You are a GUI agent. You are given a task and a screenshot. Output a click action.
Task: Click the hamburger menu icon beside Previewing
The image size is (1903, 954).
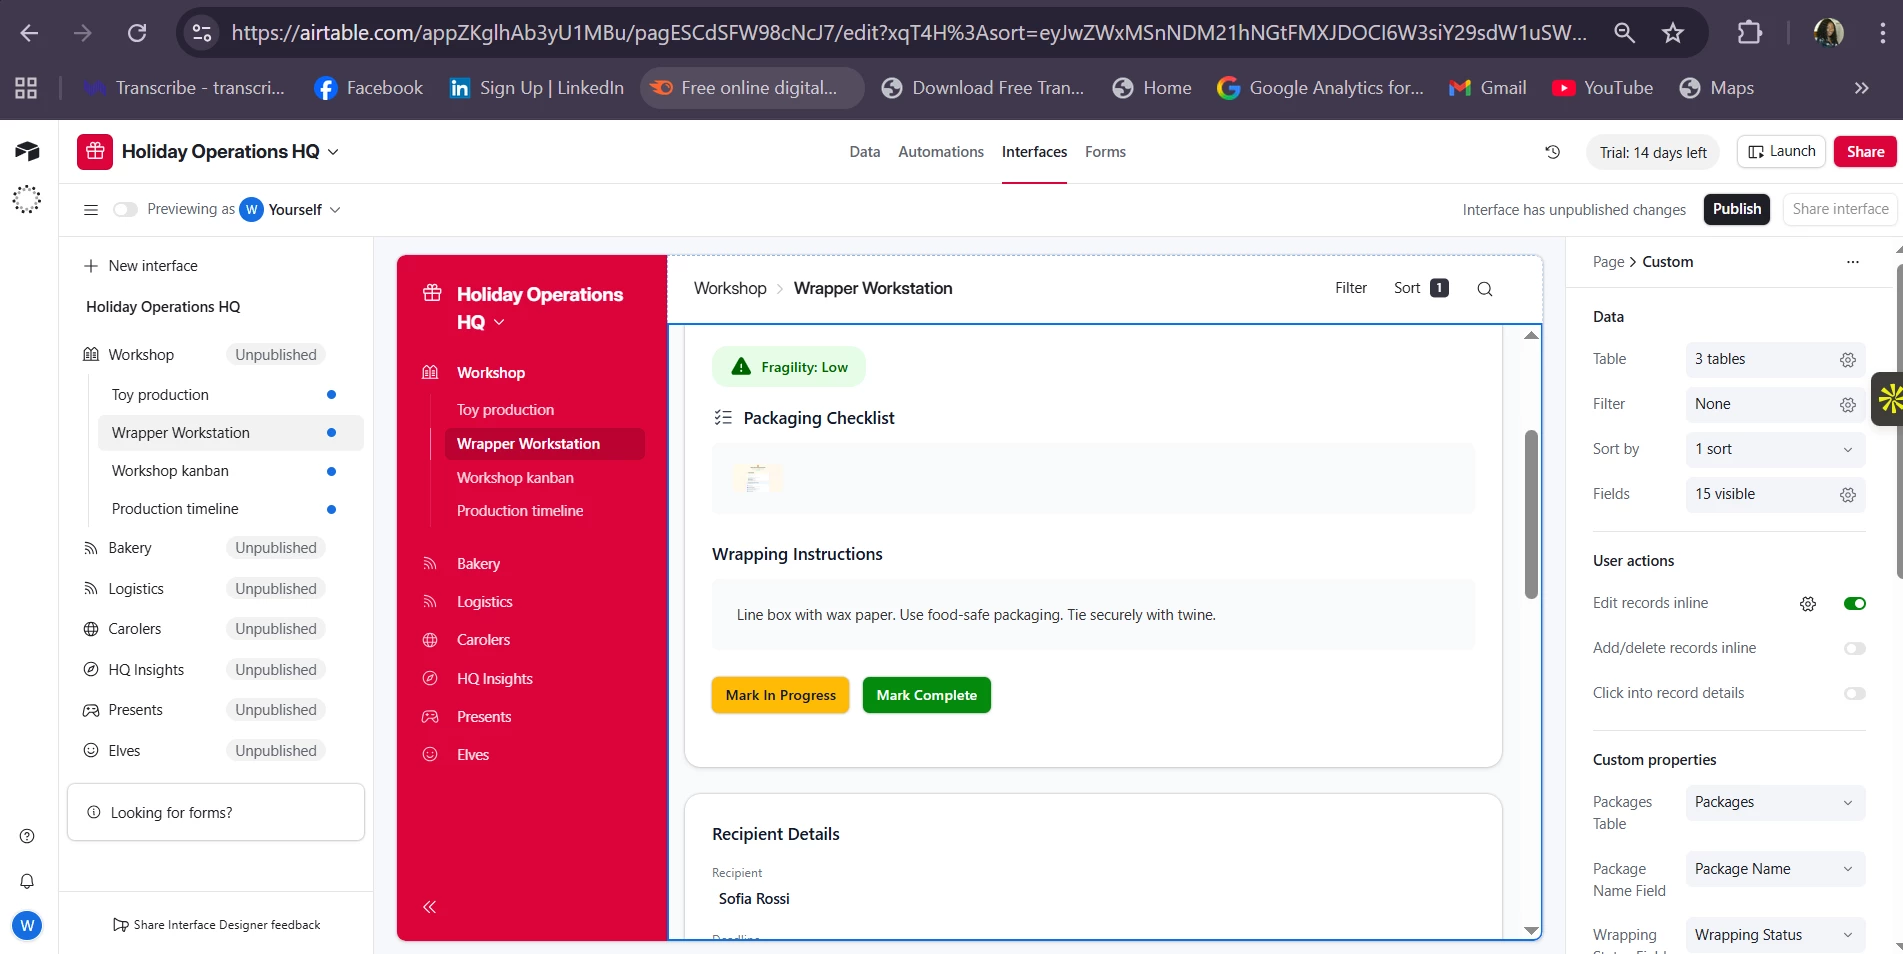pos(91,210)
